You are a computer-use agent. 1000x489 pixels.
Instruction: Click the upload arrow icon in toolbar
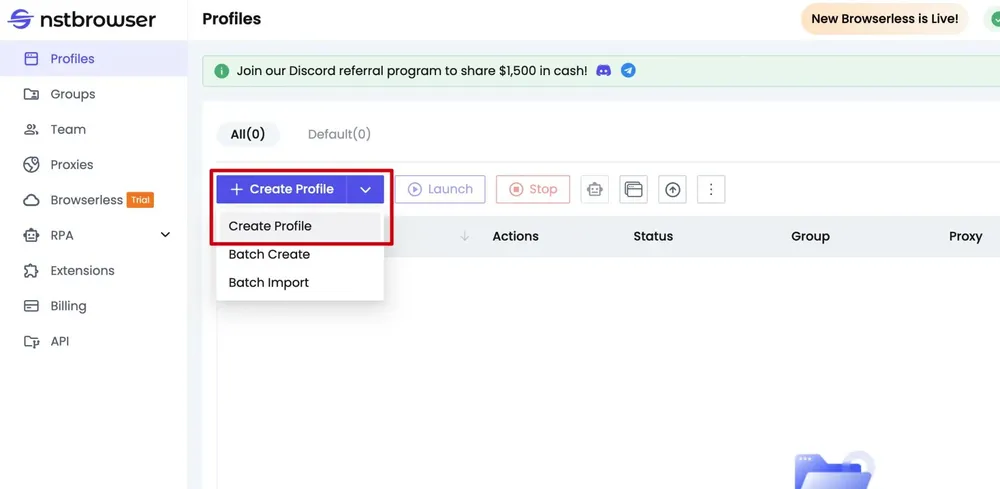tap(672, 189)
